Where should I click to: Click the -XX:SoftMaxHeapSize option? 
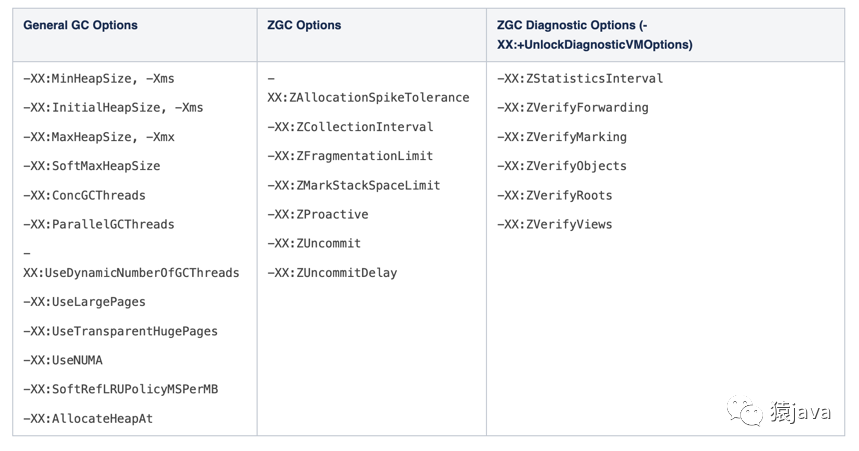(x=91, y=166)
